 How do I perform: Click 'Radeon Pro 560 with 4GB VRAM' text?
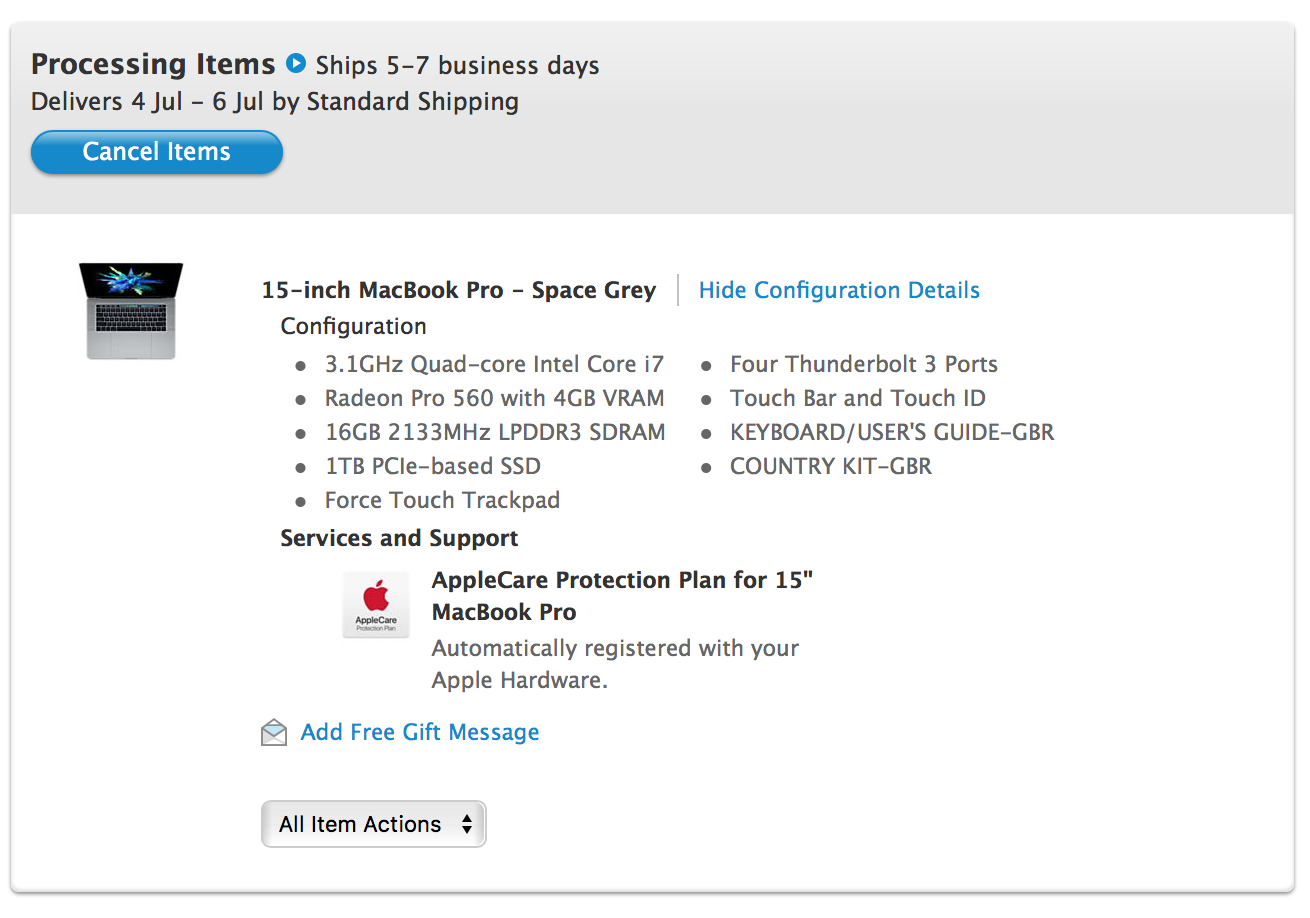coord(494,398)
